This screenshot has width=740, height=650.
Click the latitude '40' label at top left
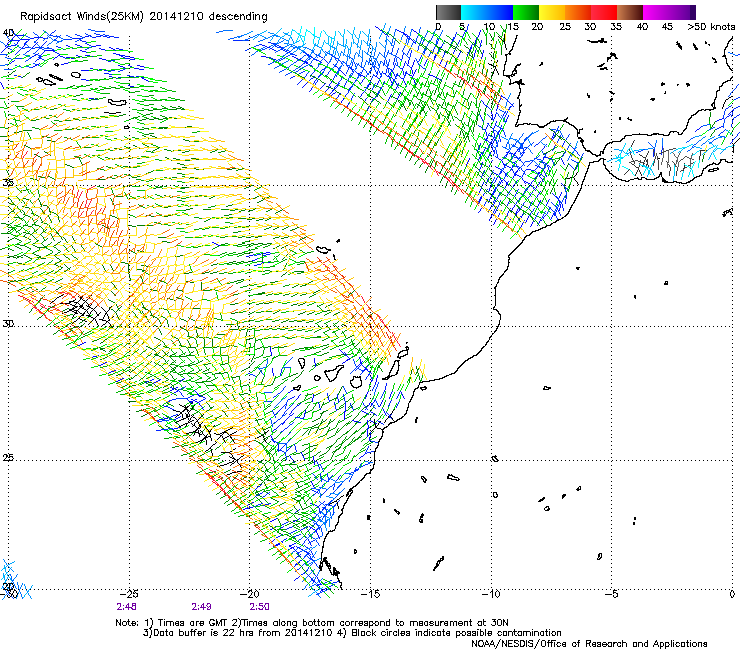pos(8,33)
